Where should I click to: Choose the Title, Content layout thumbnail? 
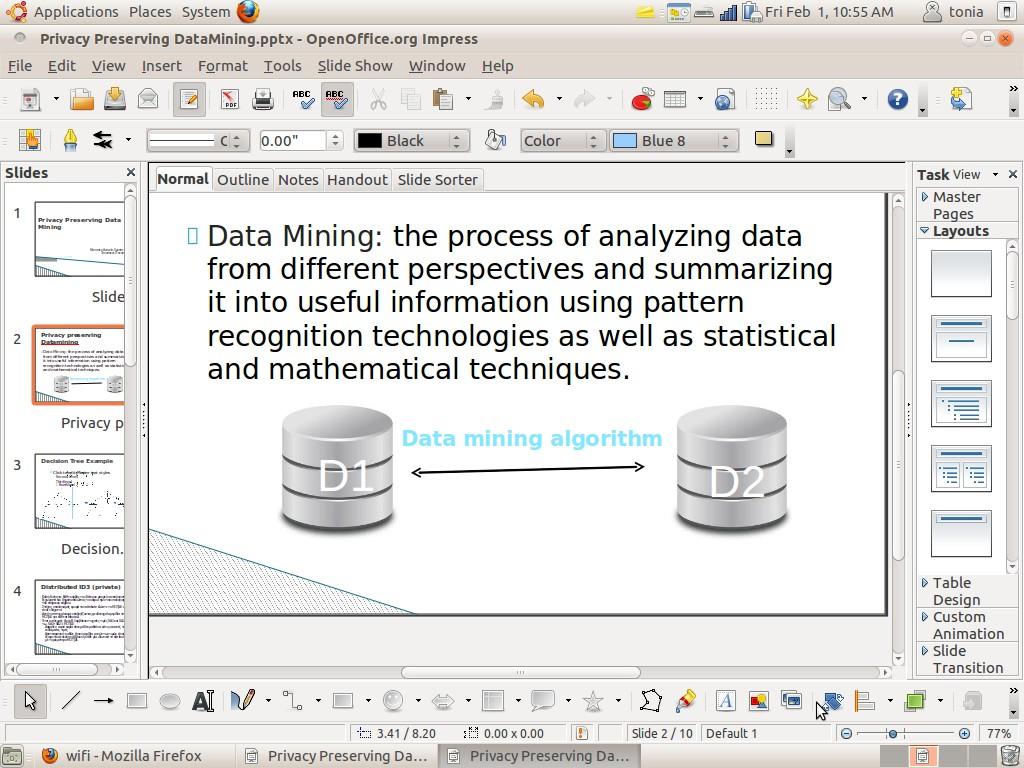tap(961, 404)
